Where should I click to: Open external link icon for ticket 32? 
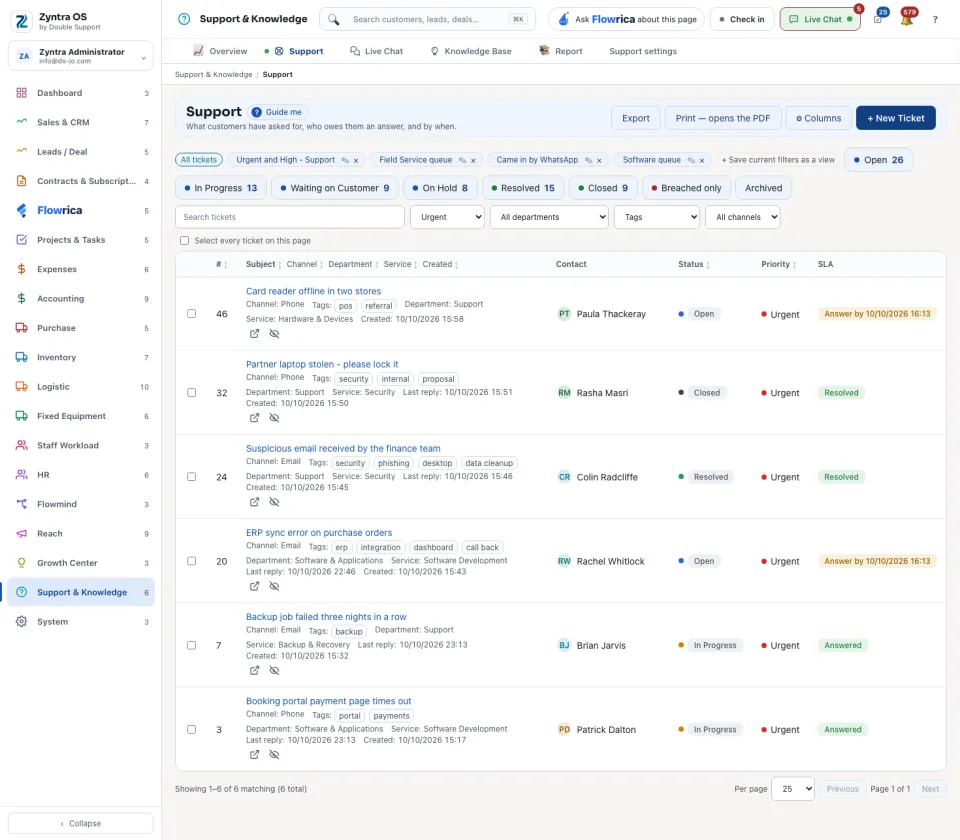point(254,418)
